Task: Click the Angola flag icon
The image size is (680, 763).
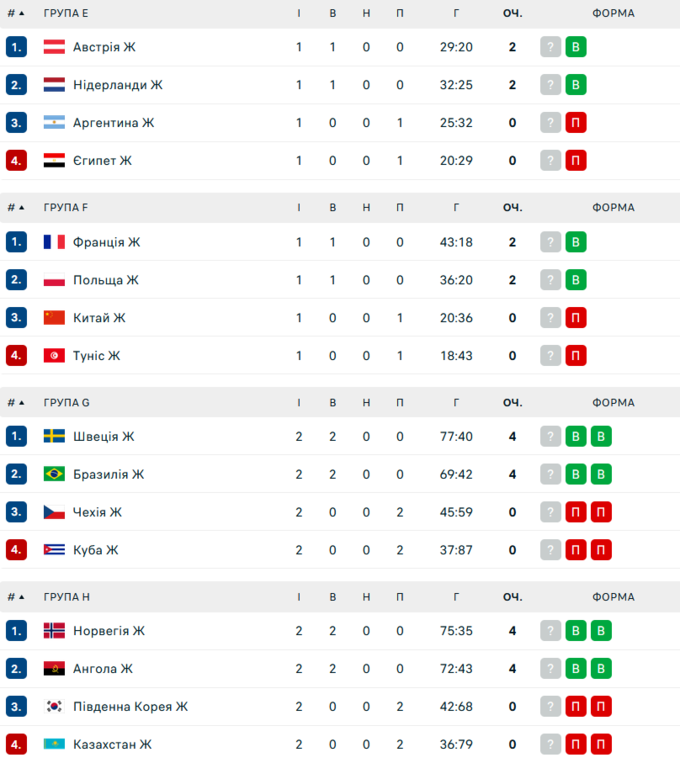Action: point(54,669)
